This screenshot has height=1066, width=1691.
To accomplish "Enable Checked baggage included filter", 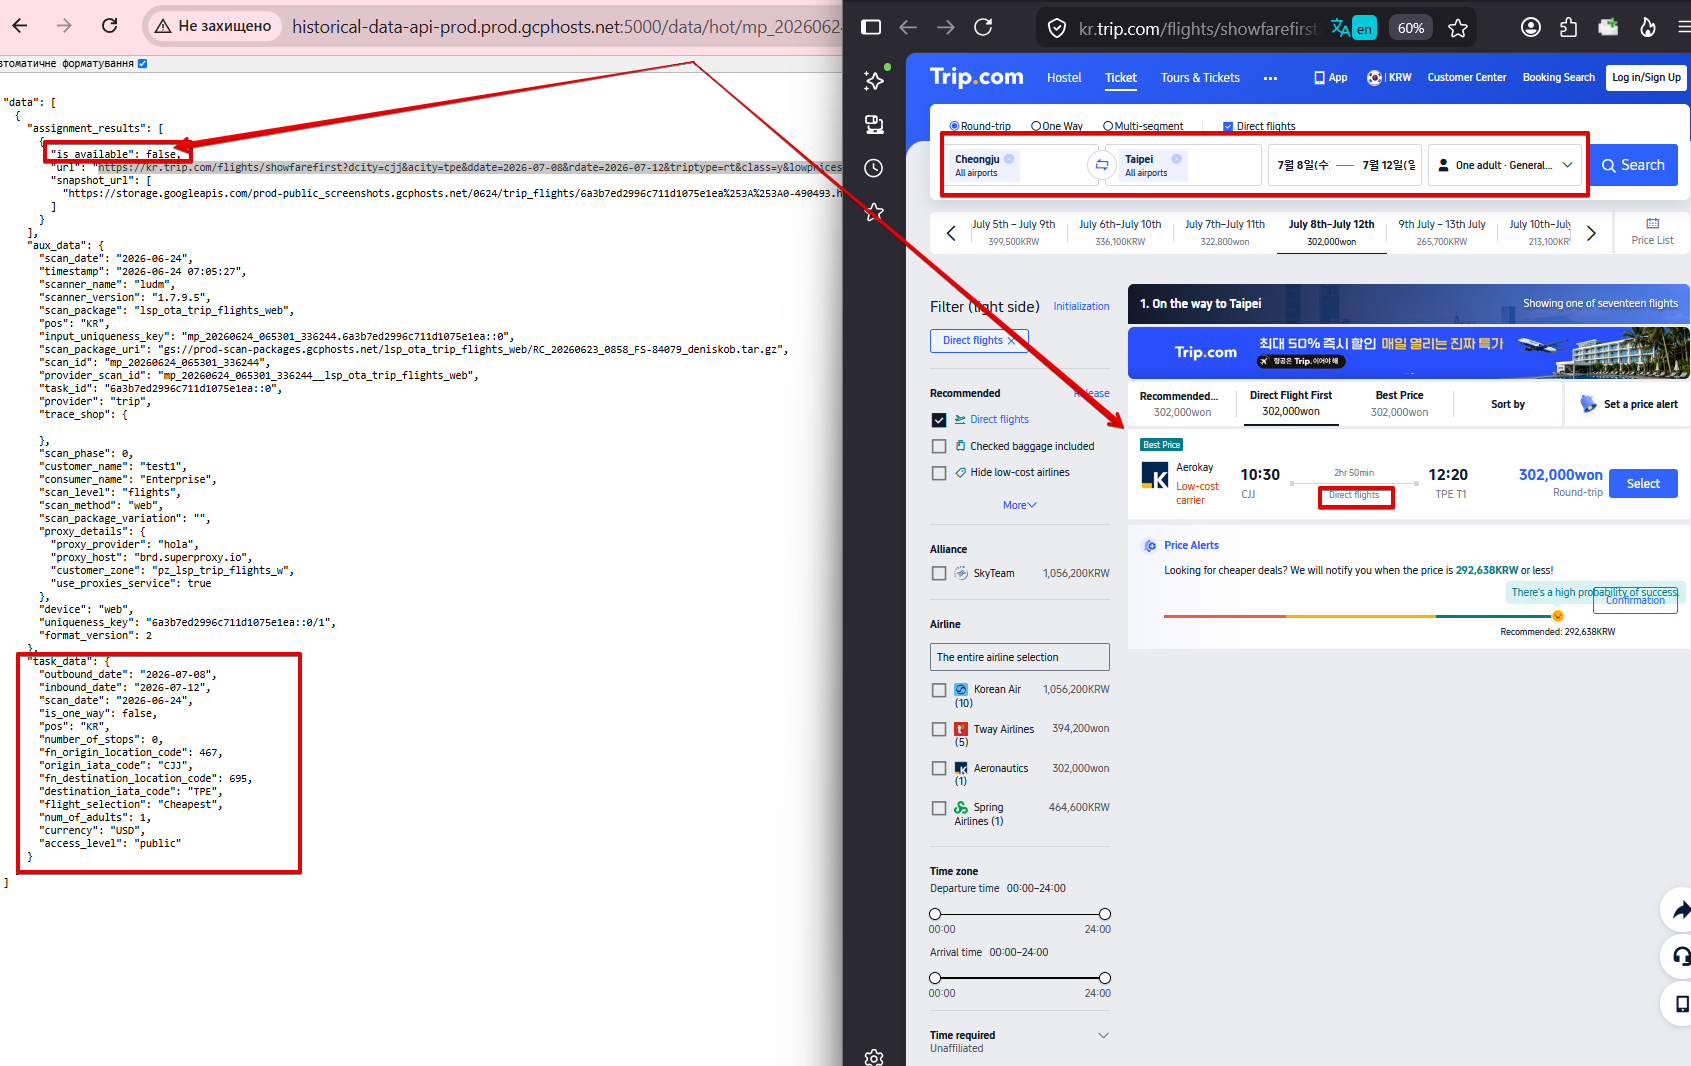I will pos(939,447).
